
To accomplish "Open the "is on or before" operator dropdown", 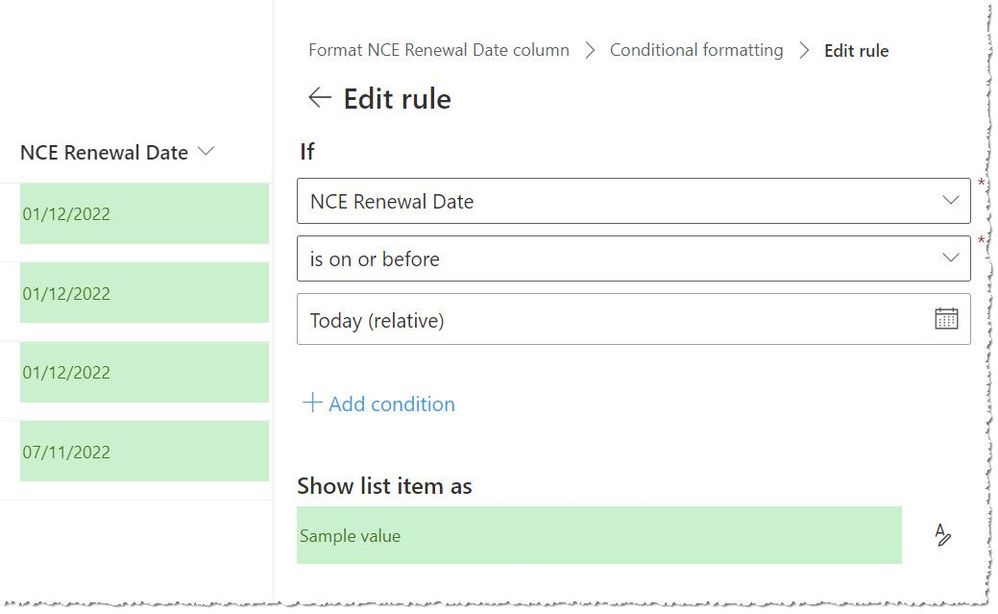I will (620, 258).
